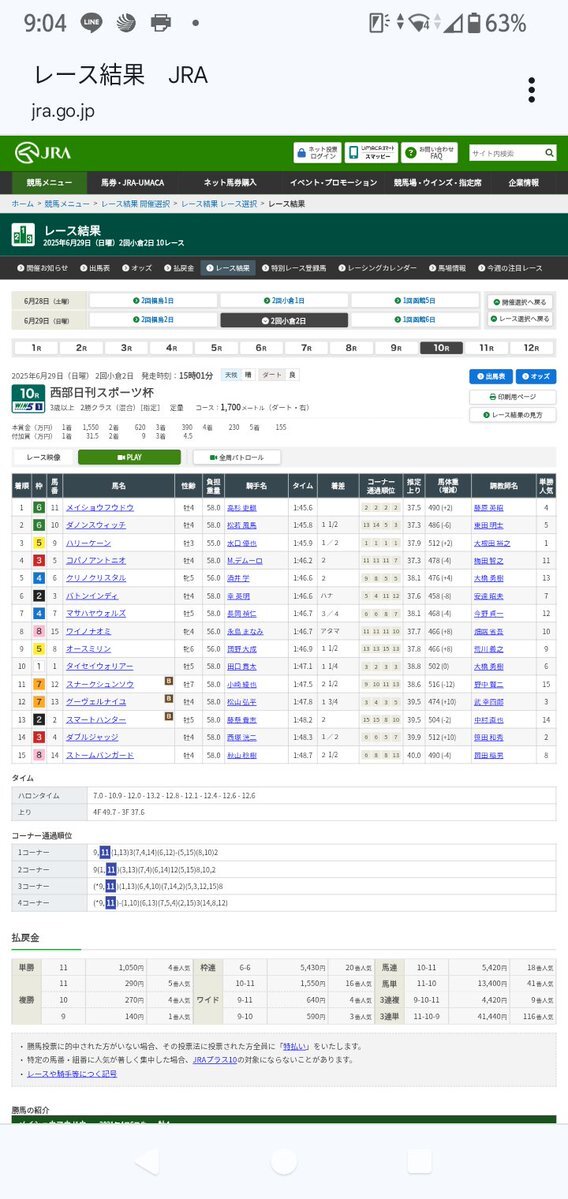Click 開催選択へ戻る button

[x=521, y=302]
